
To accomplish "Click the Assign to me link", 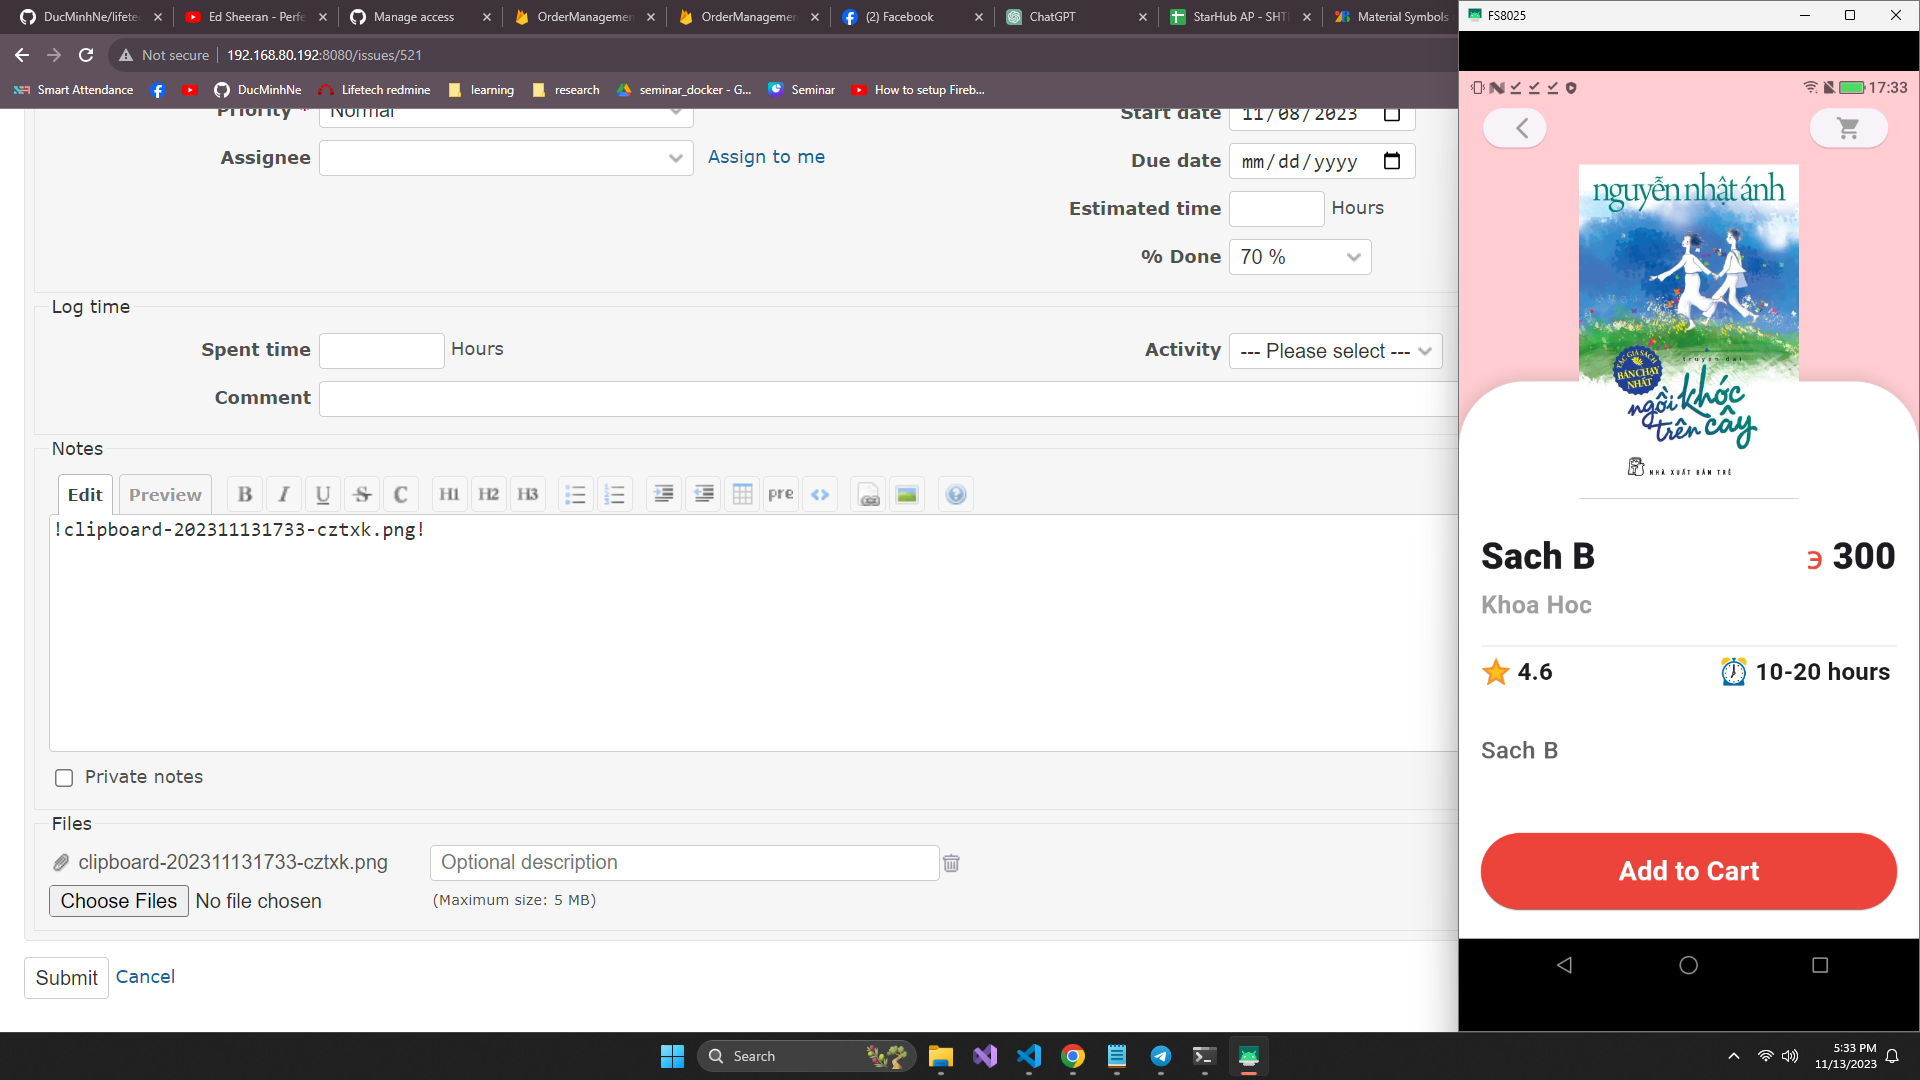I will [766, 157].
